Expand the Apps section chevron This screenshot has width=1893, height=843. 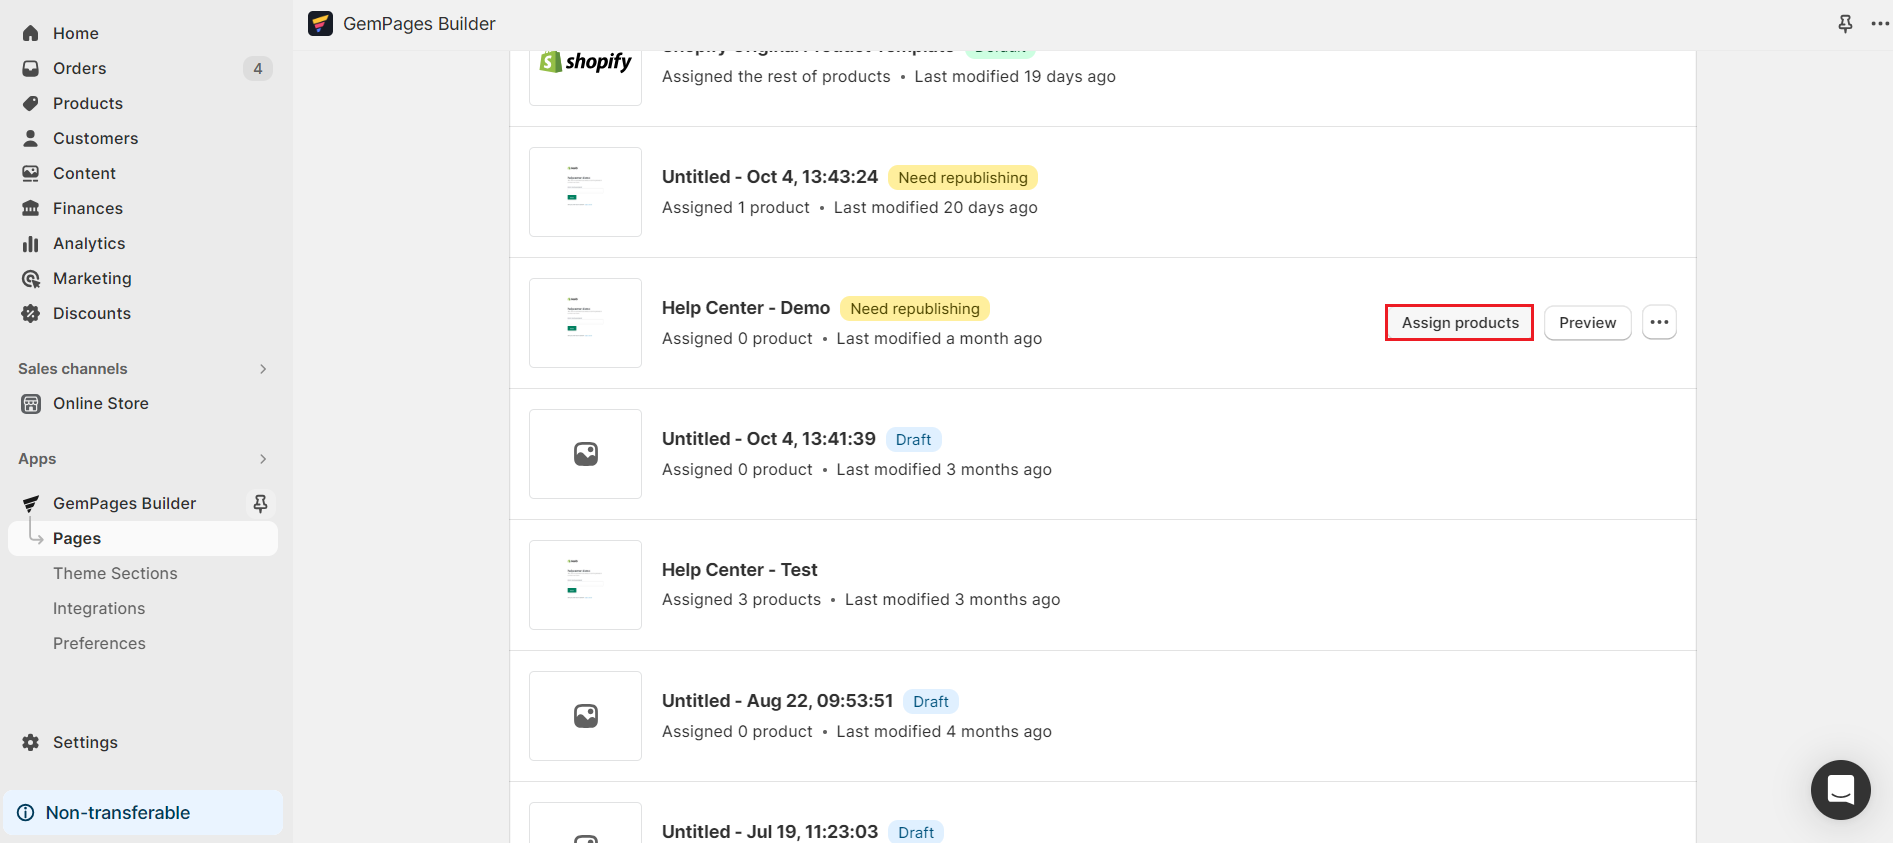click(263, 459)
